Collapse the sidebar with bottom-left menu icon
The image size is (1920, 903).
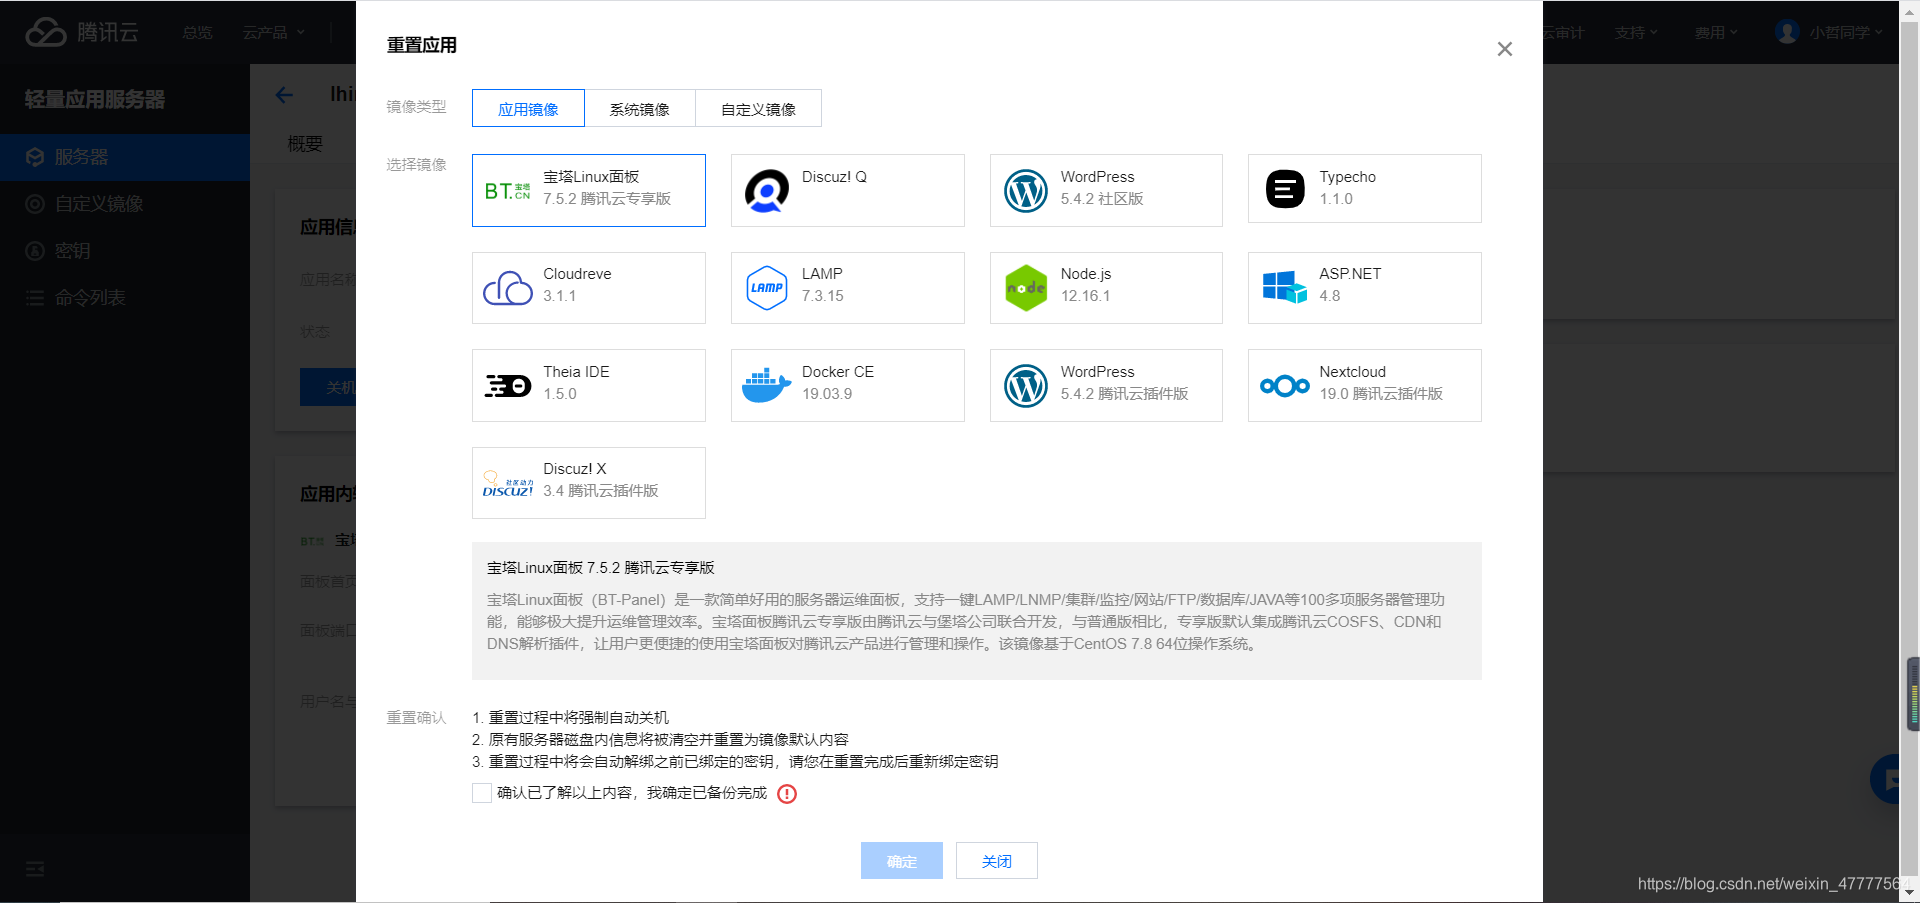pos(35,869)
